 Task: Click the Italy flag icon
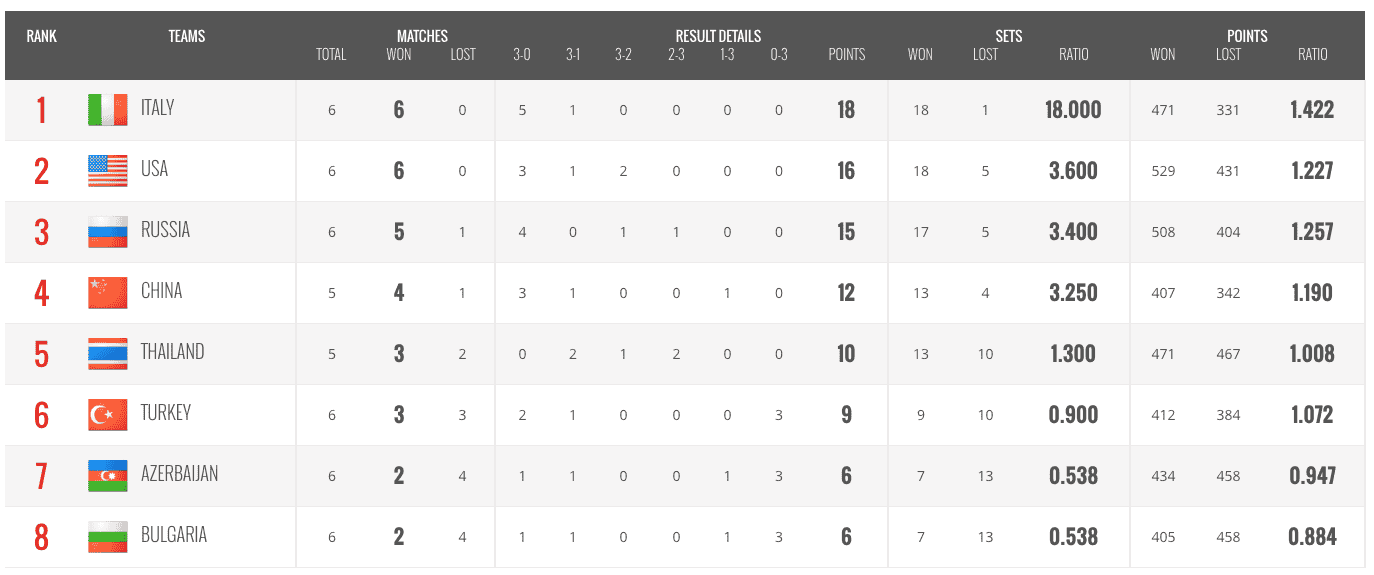tap(108, 110)
